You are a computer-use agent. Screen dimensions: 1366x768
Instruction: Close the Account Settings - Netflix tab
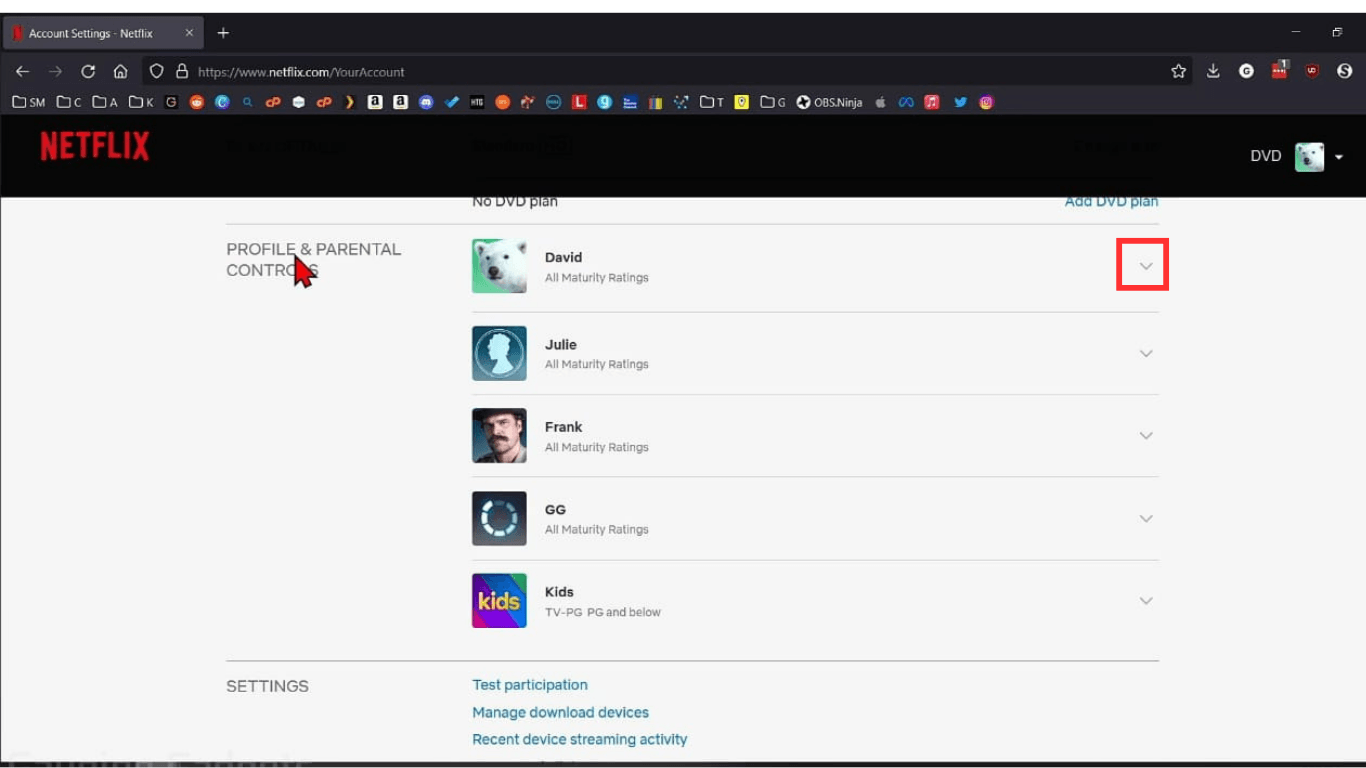[189, 33]
